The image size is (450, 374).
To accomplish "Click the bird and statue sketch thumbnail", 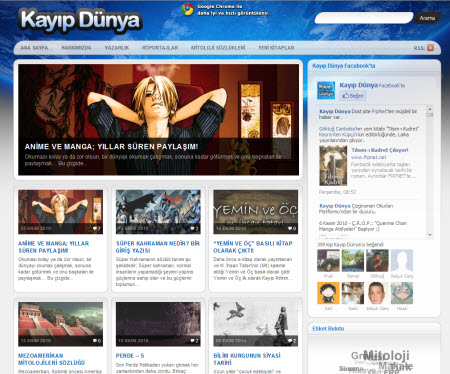I will (256, 324).
